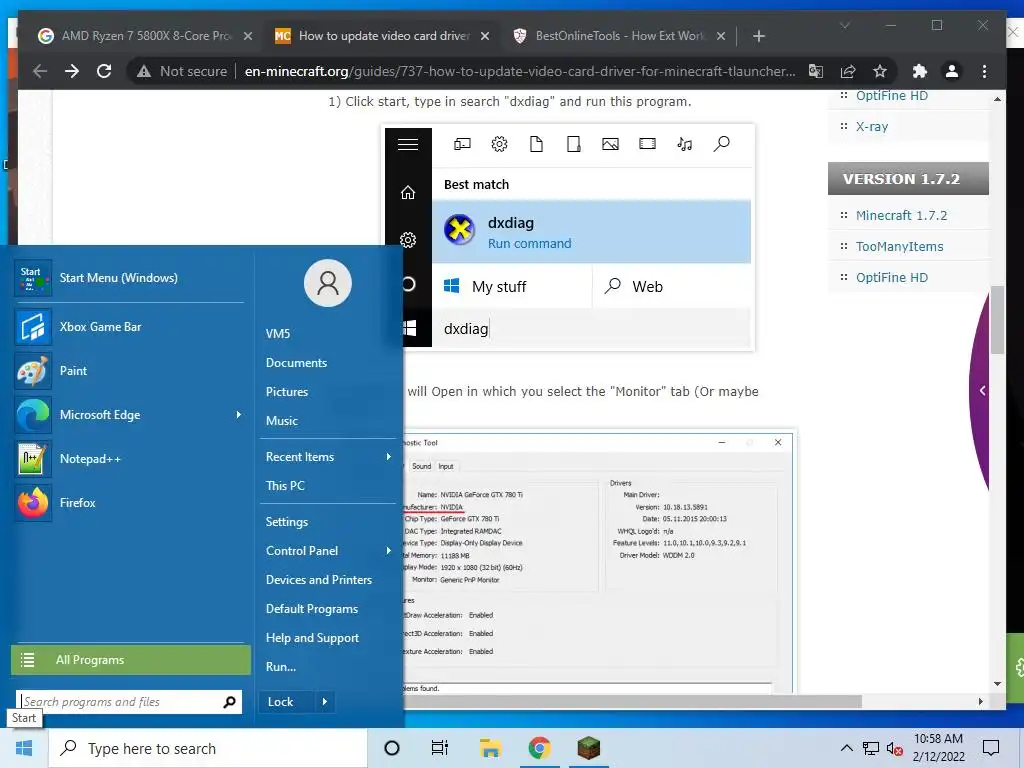Bookmark this page with star icon
The height and width of the screenshot is (768, 1024).
[x=880, y=71]
